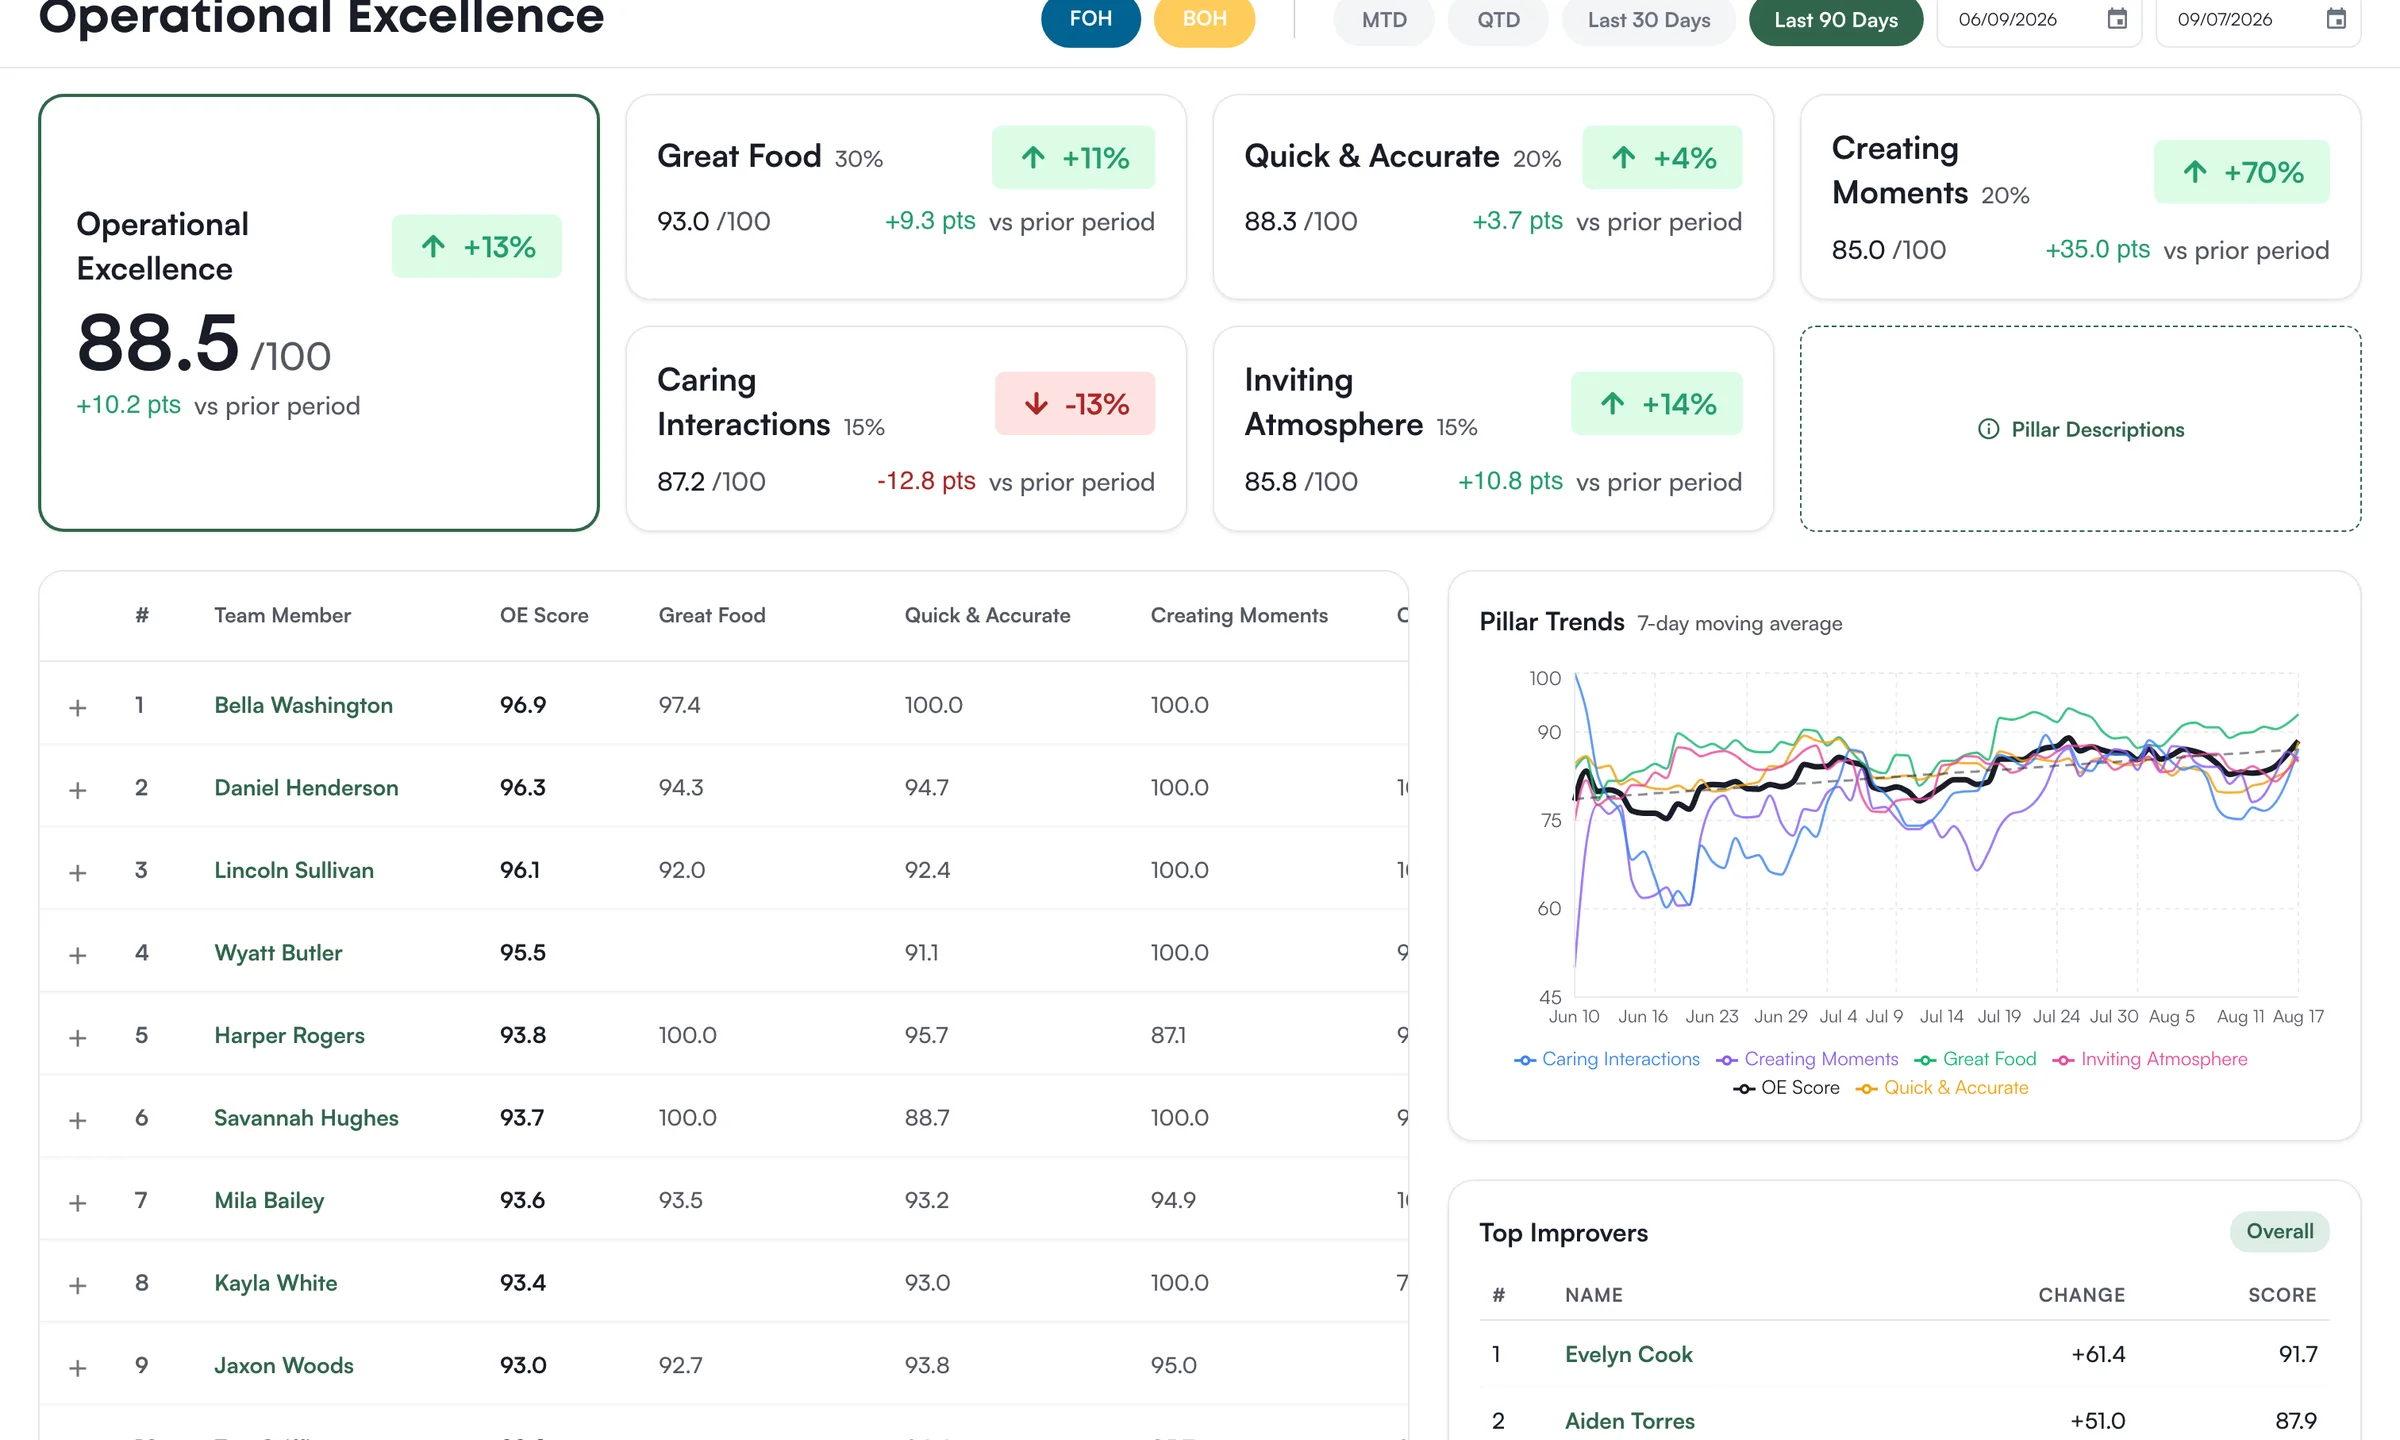Toggle OE Score series in chart legend
This screenshot has height=1440, width=2400.
[x=1786, y=1088]
